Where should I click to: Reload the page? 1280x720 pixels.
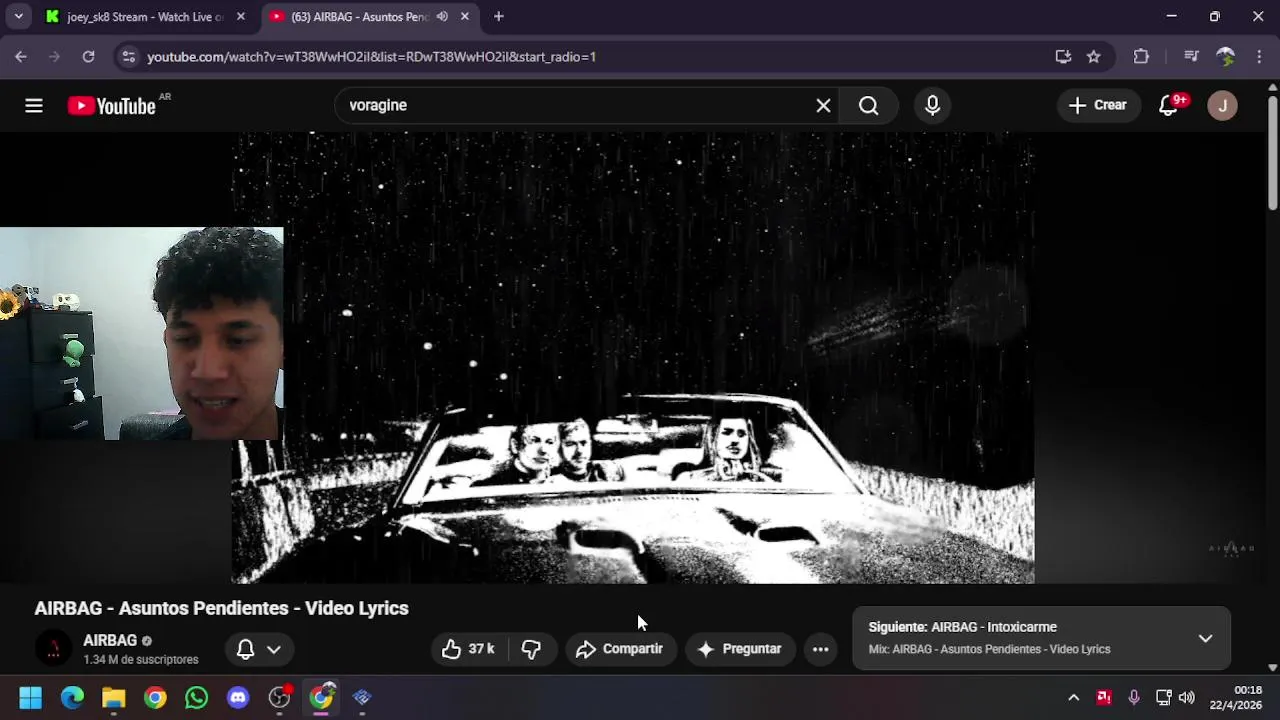(88, 57)
